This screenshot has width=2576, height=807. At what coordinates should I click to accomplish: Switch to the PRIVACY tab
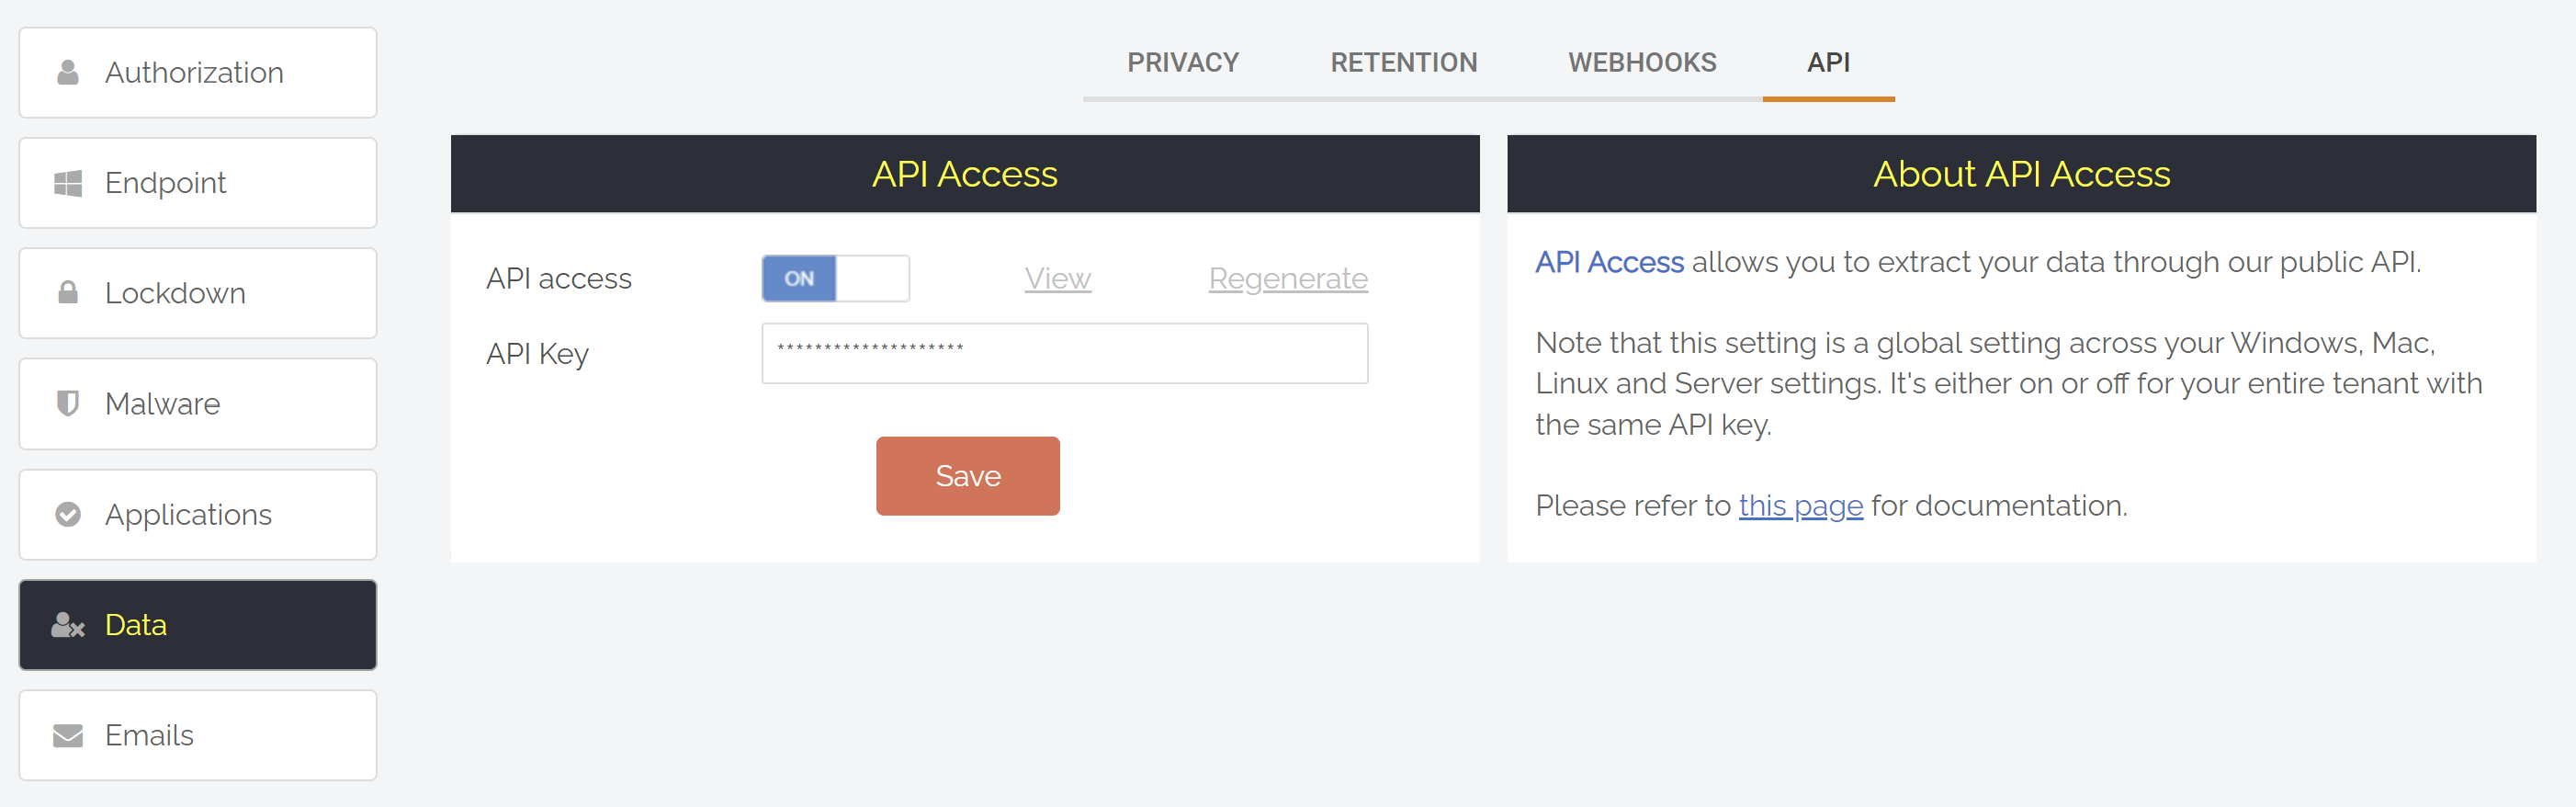coord(1183,62)
